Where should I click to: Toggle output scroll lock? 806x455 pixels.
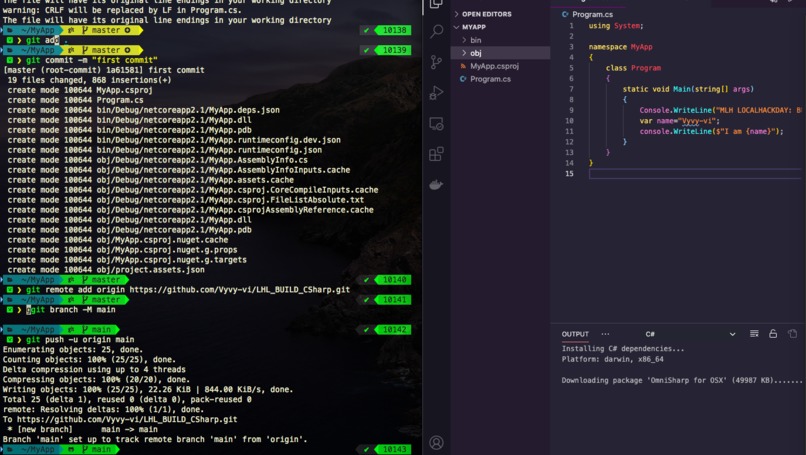click(x=773, y=334)
